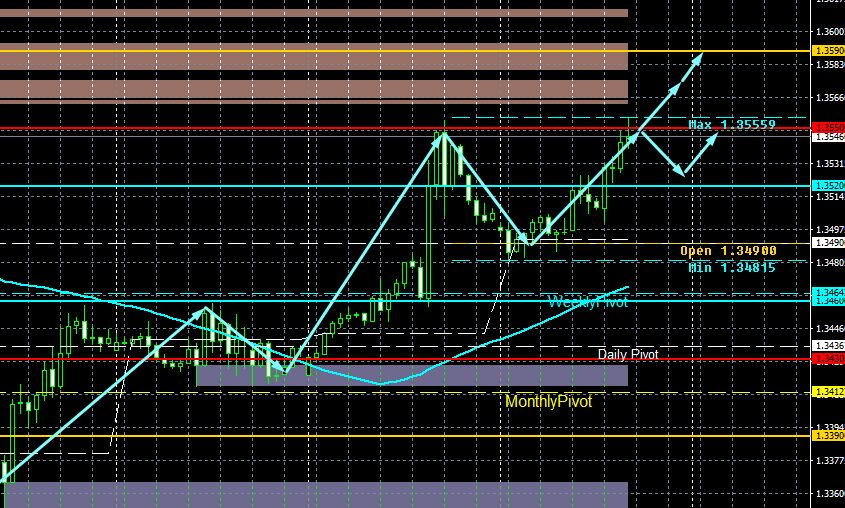Click the white 1.3436 price tag
Image resolution: width=845 pixels, height=508 pixels.
[x=828, y=345]
